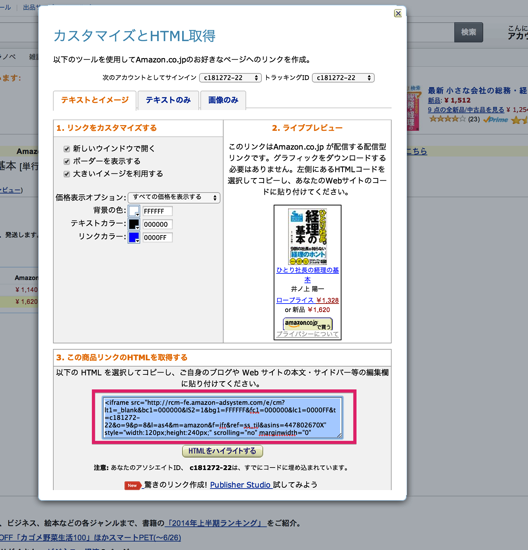Click ロープライス ¥1,328 link
The height and width of the screenshot is (550, 528).
[x=307, y=300]
